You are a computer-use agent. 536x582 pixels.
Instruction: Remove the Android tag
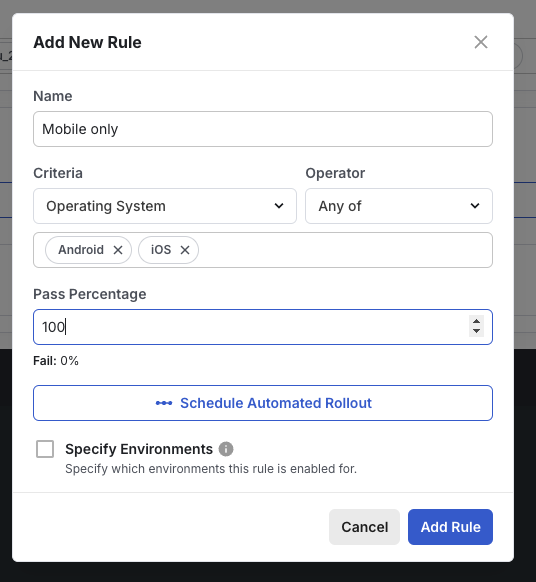click(118, 250)
